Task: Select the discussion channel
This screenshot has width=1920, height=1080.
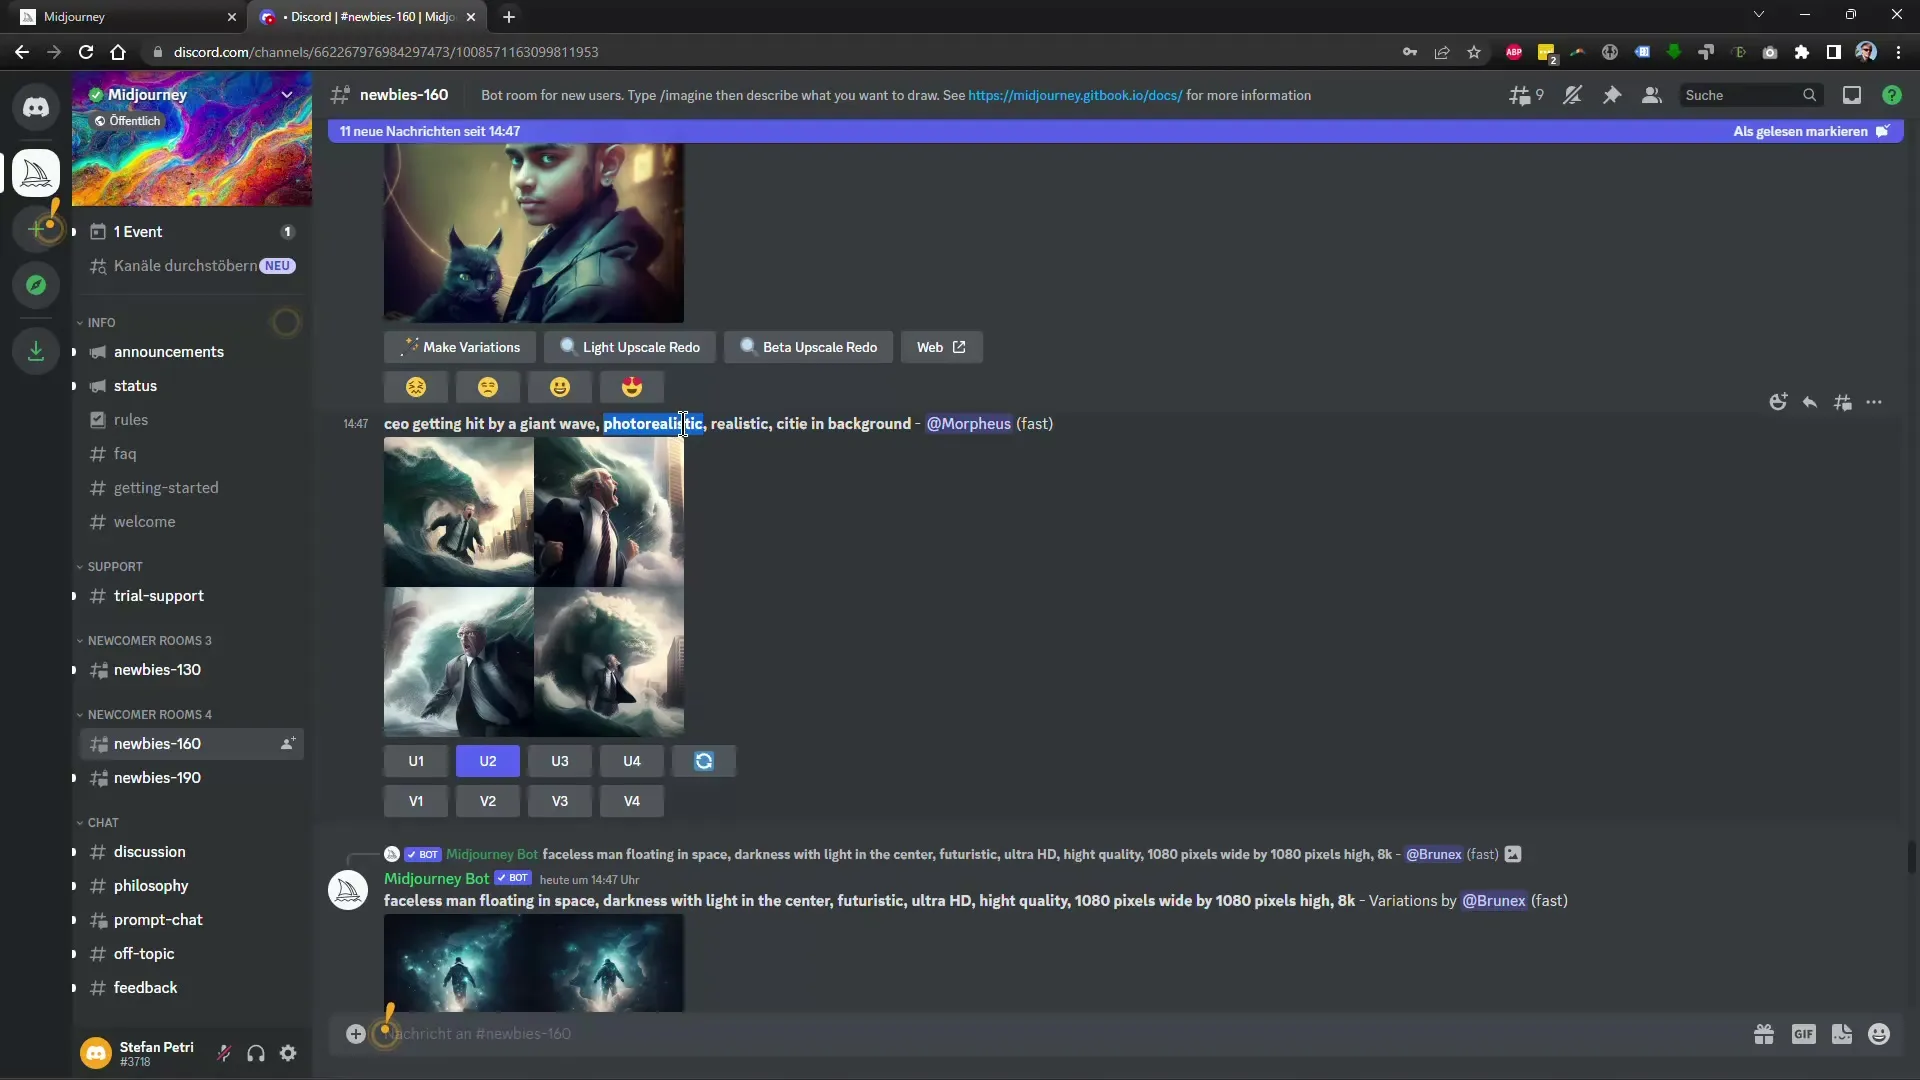Action: pos(149,851)
